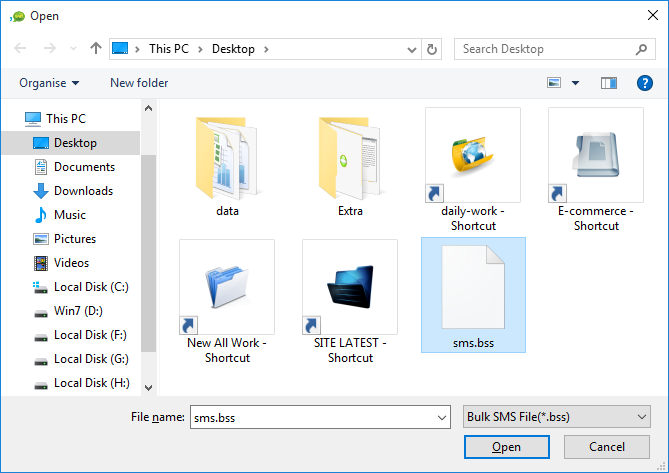This screenshot has width=669, height=473.
Task: Click the search magnifier icon
Action: [641, 49]
